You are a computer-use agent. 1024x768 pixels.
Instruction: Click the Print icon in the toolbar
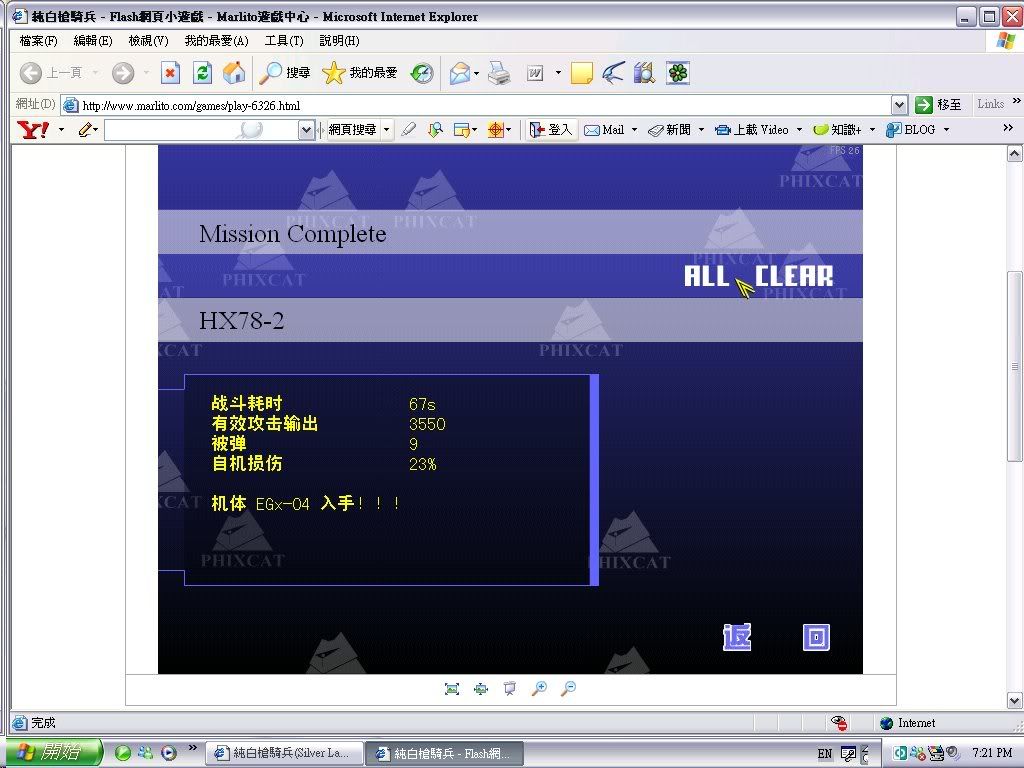pyautogui.click(x=499, y=73)
